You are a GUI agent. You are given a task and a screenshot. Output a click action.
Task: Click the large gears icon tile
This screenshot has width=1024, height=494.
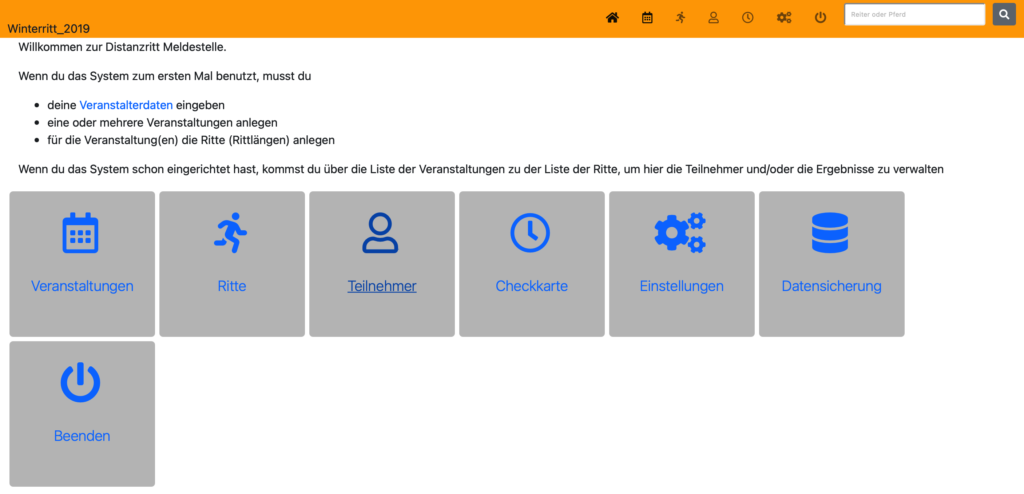pos(681,233)
